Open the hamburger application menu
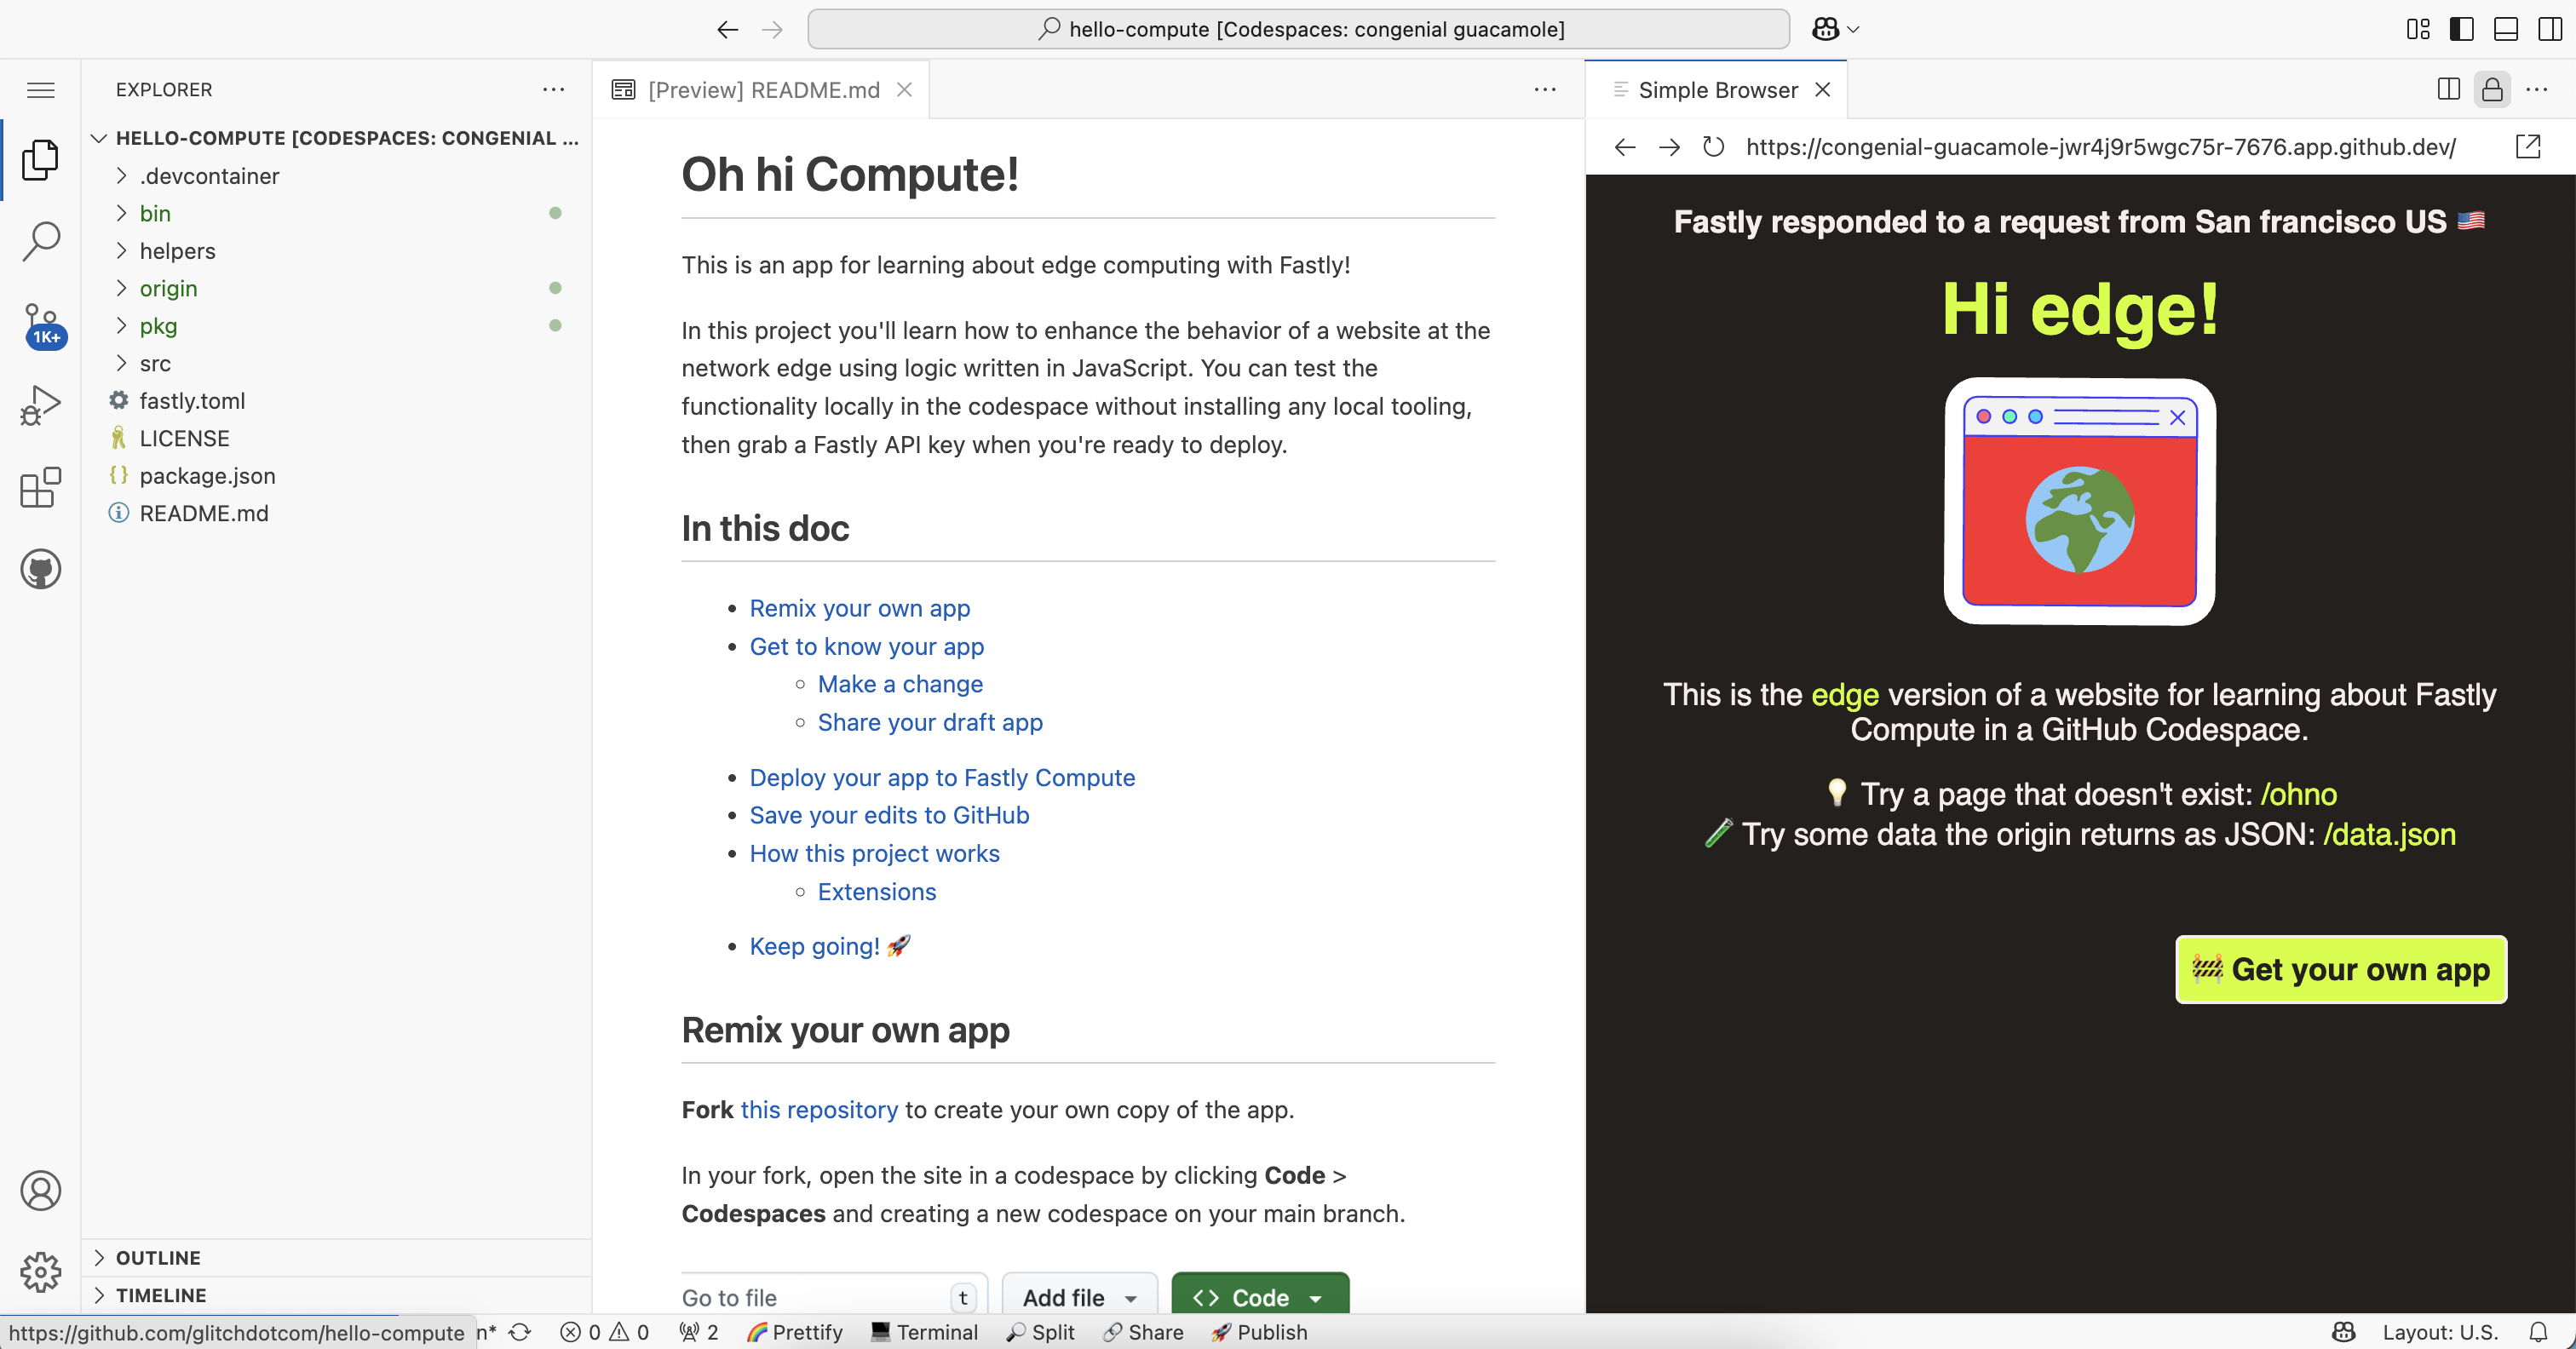2576x1349 pixels. click(40, 90)
